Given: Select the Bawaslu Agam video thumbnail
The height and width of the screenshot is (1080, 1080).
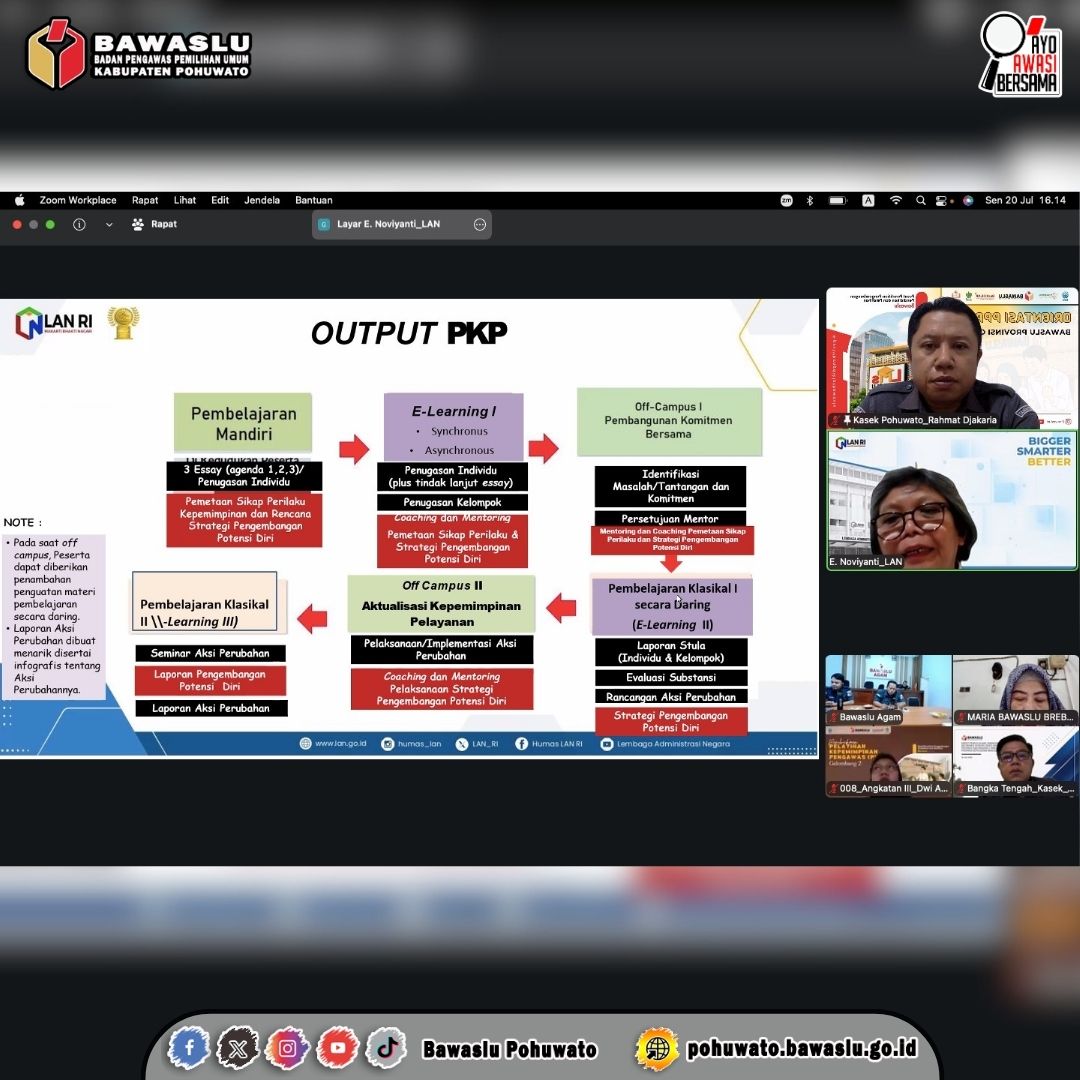Looking at the screenshot, I should (x=889, y=689).
